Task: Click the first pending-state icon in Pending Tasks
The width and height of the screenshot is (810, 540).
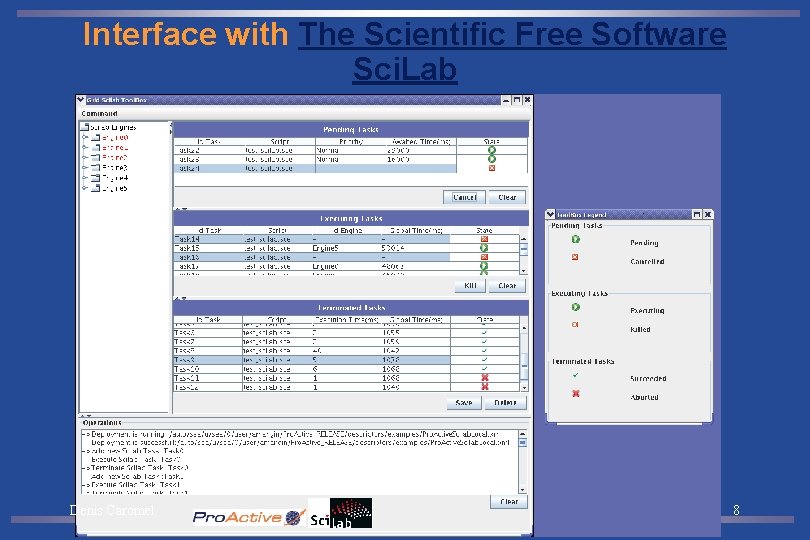Action: point(492,150)
